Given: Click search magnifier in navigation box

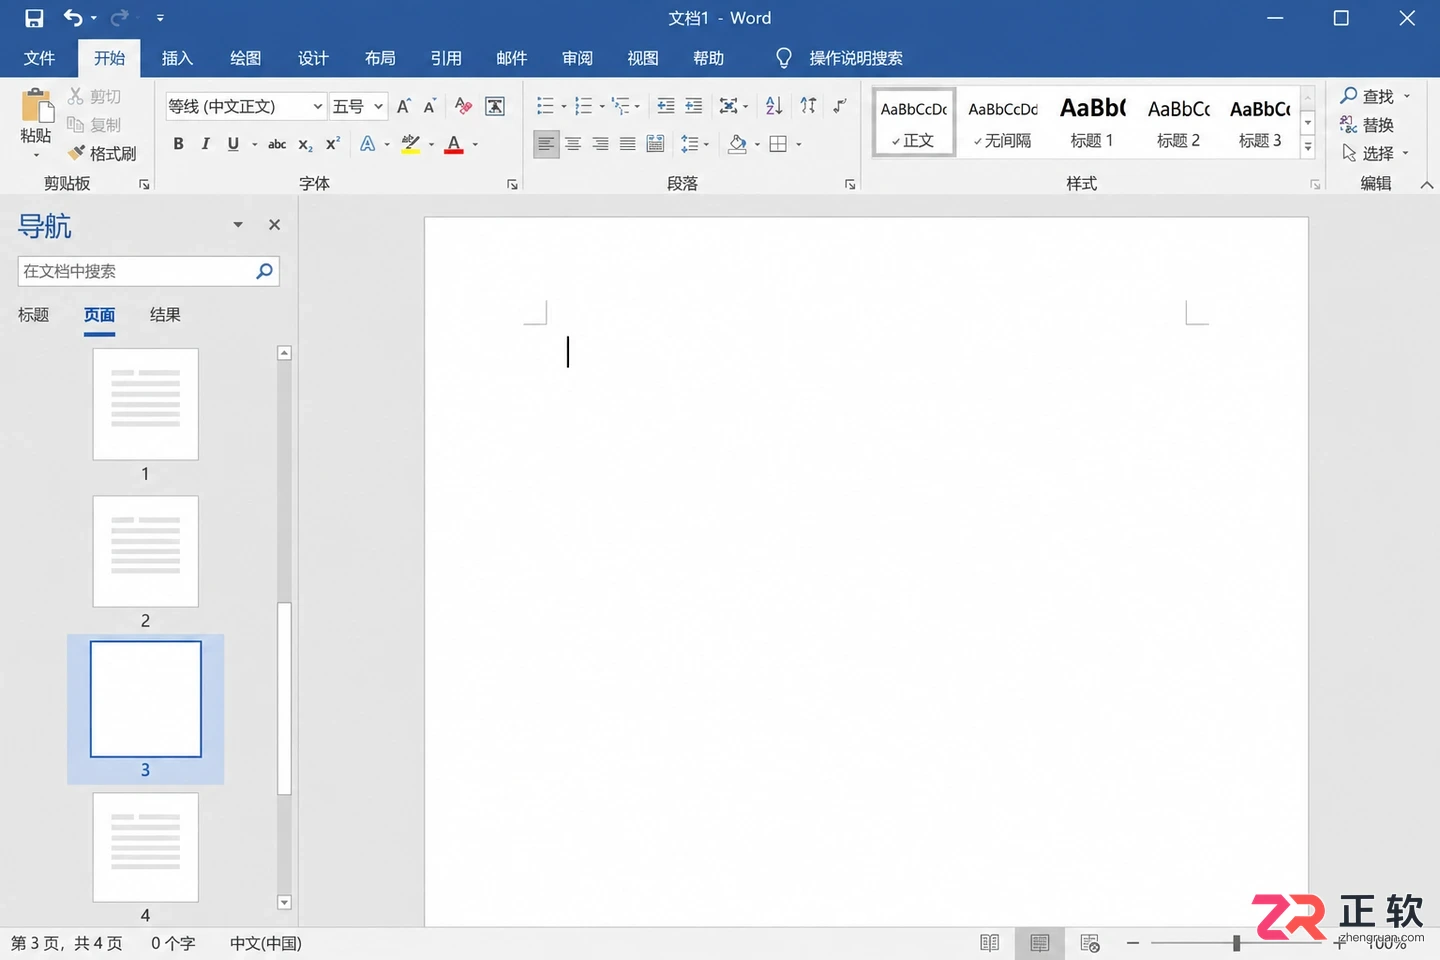Looking at the screenshot, I should tap(265, 271).
